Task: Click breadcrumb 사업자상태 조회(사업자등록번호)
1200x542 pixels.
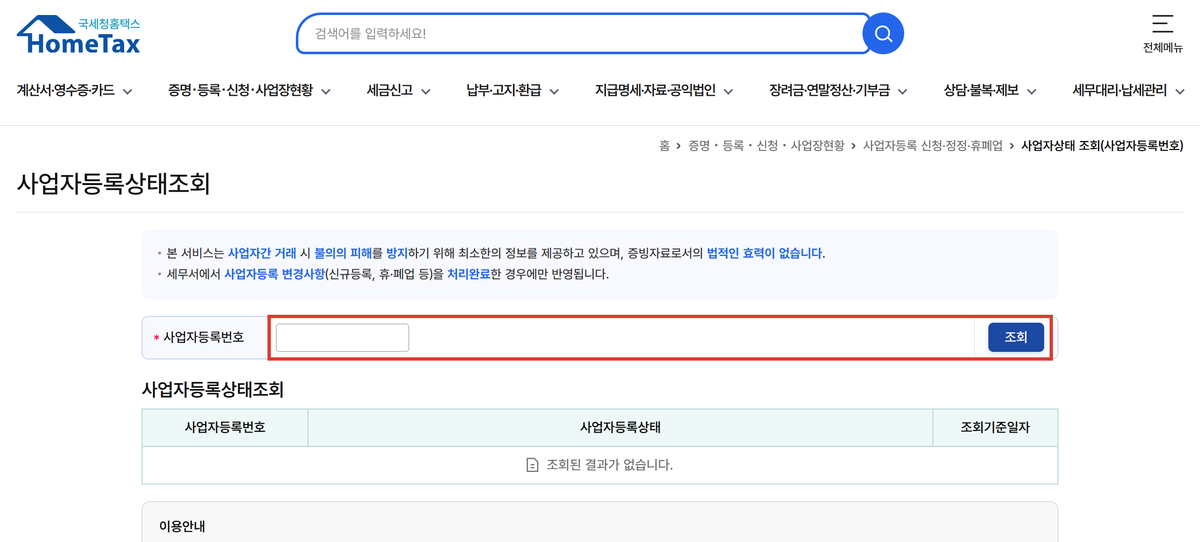Action: (1102, 146)
